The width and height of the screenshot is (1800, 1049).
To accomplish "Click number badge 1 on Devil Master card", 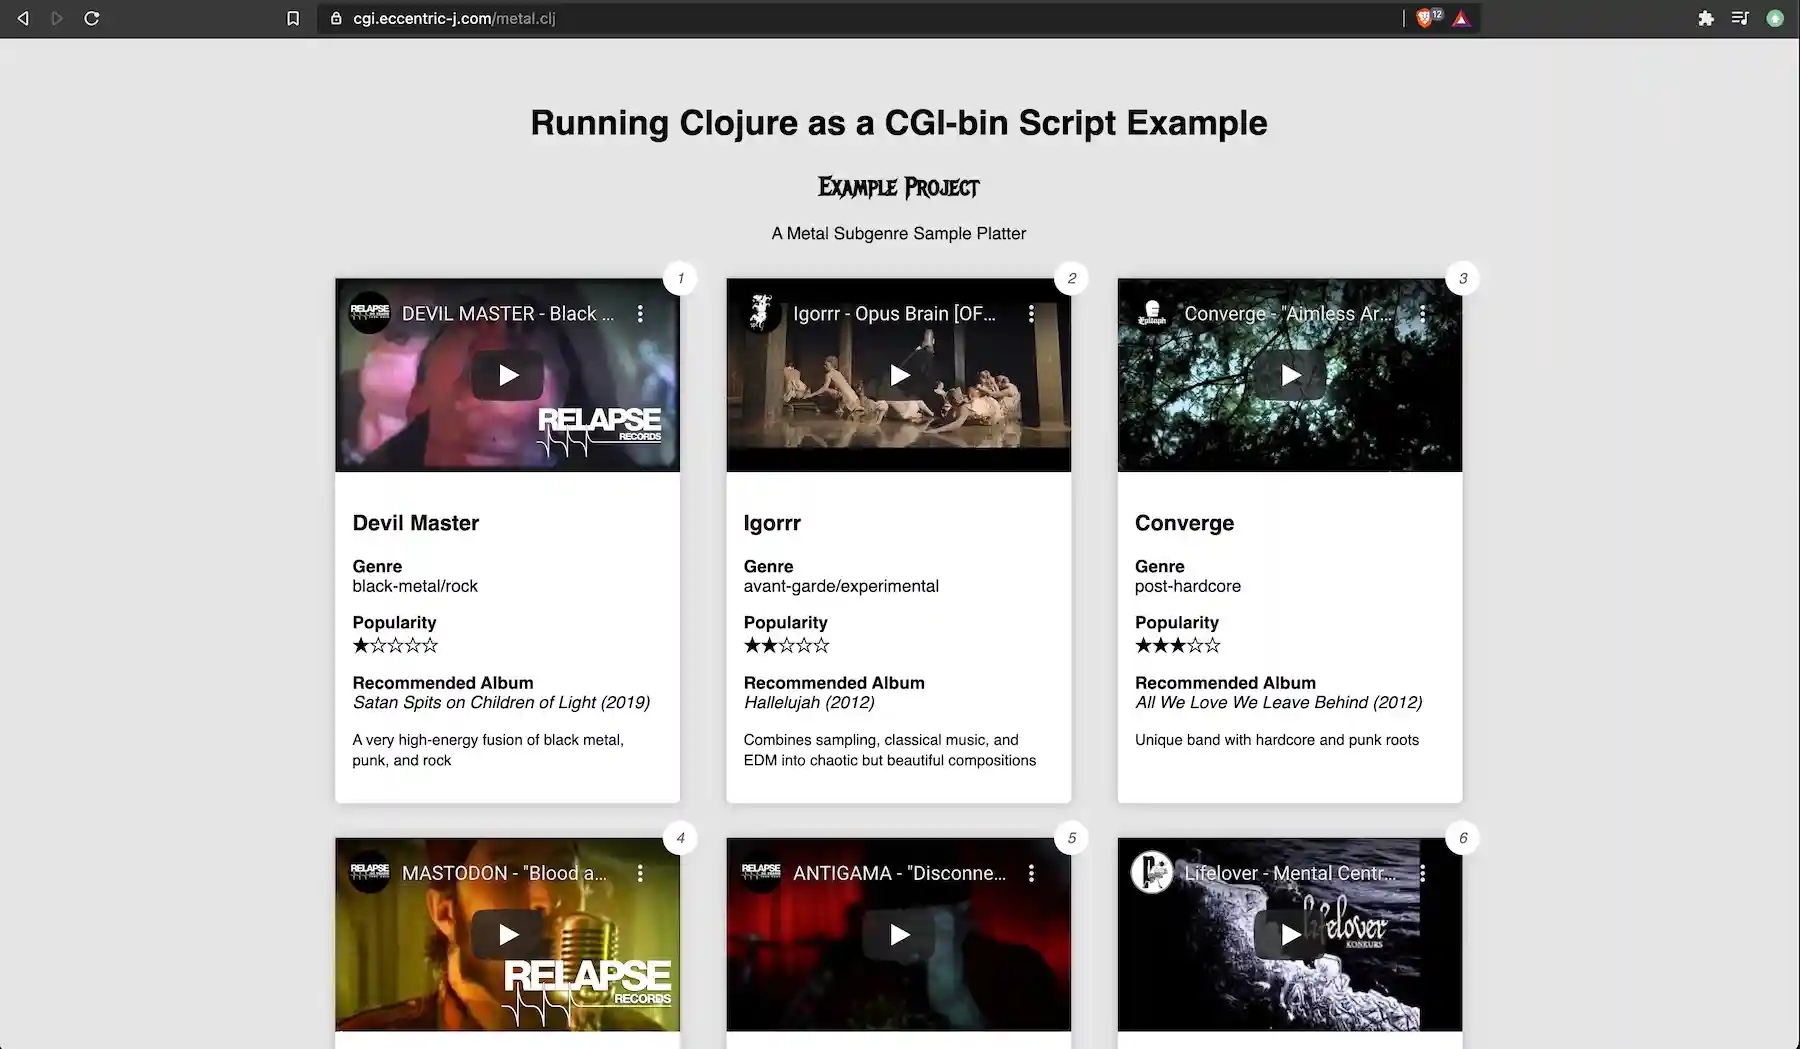I will coord(681,279).
